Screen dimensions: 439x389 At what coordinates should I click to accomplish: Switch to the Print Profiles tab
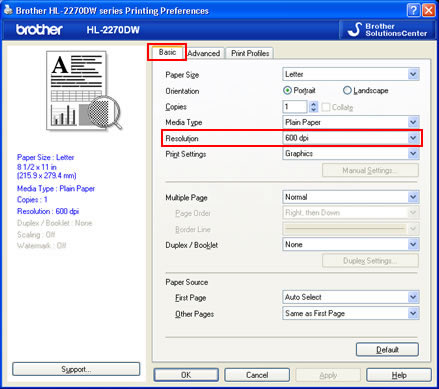coord(250,53)
